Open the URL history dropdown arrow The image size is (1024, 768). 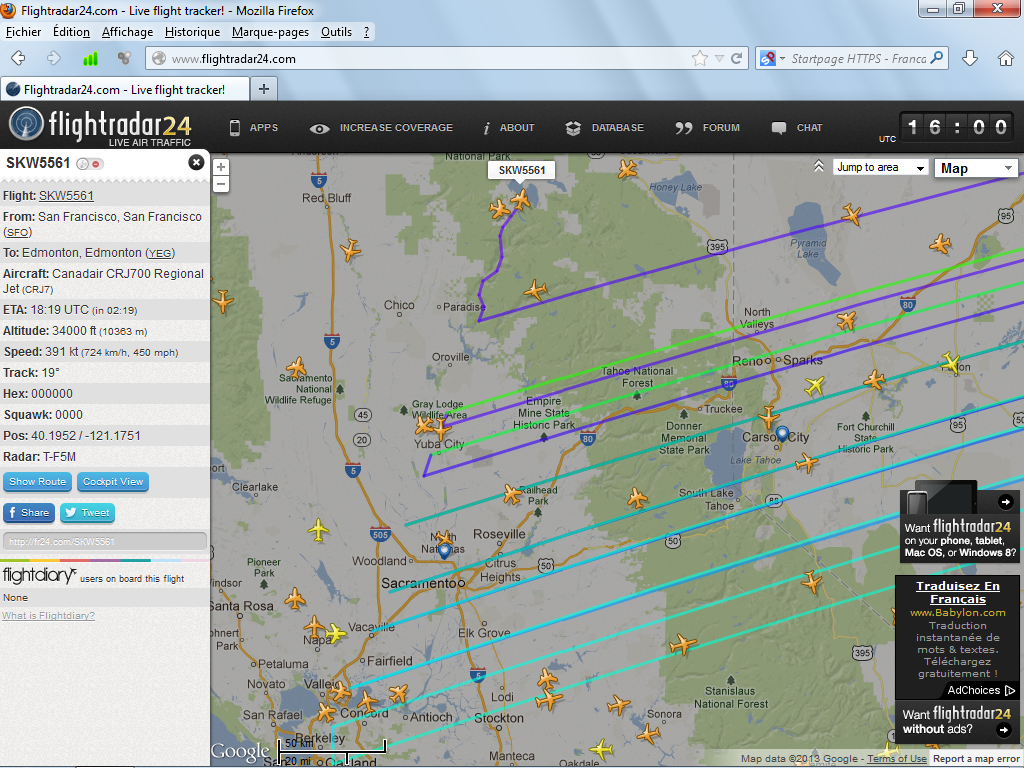tap(719, 59)
